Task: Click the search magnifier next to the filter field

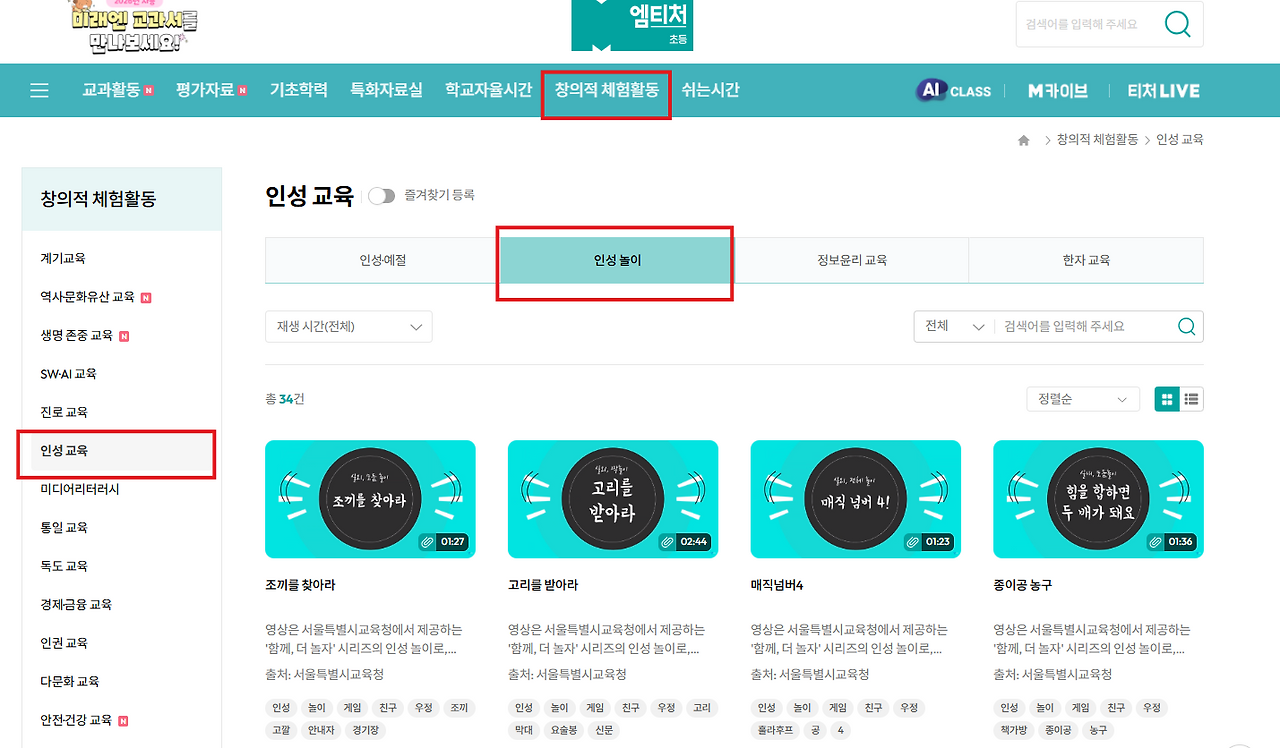Action: point(1186,325)
